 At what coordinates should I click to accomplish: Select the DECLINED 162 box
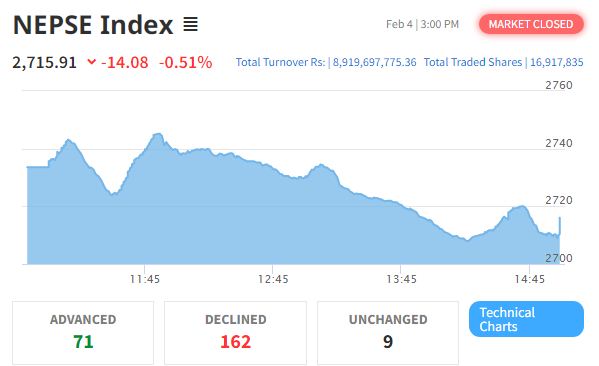tap(235, 333)
